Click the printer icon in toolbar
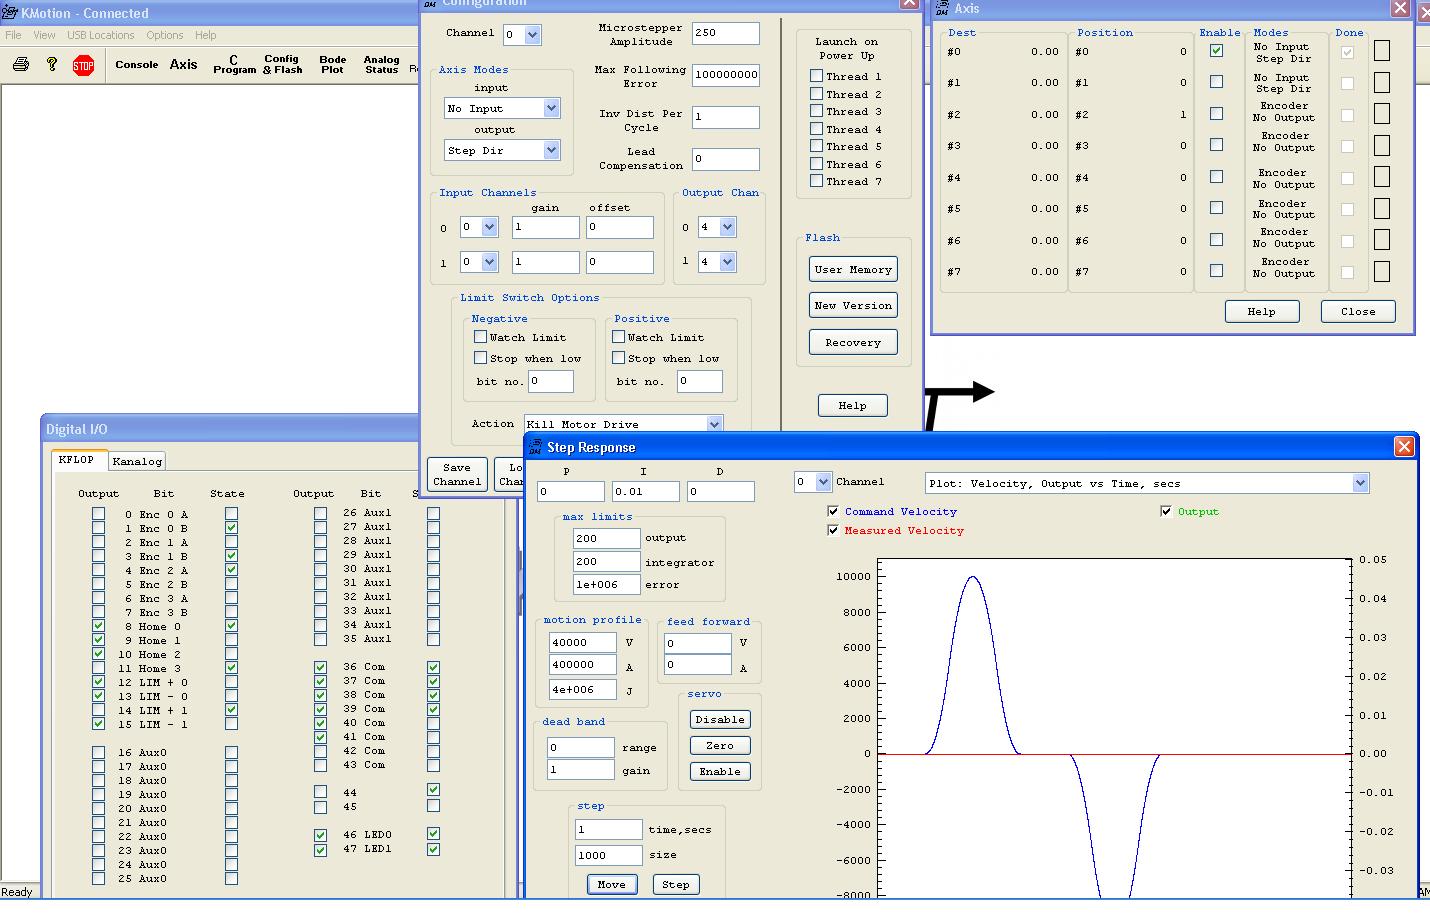The width and height of the screenshot is (1430, 914). [21, 65]
